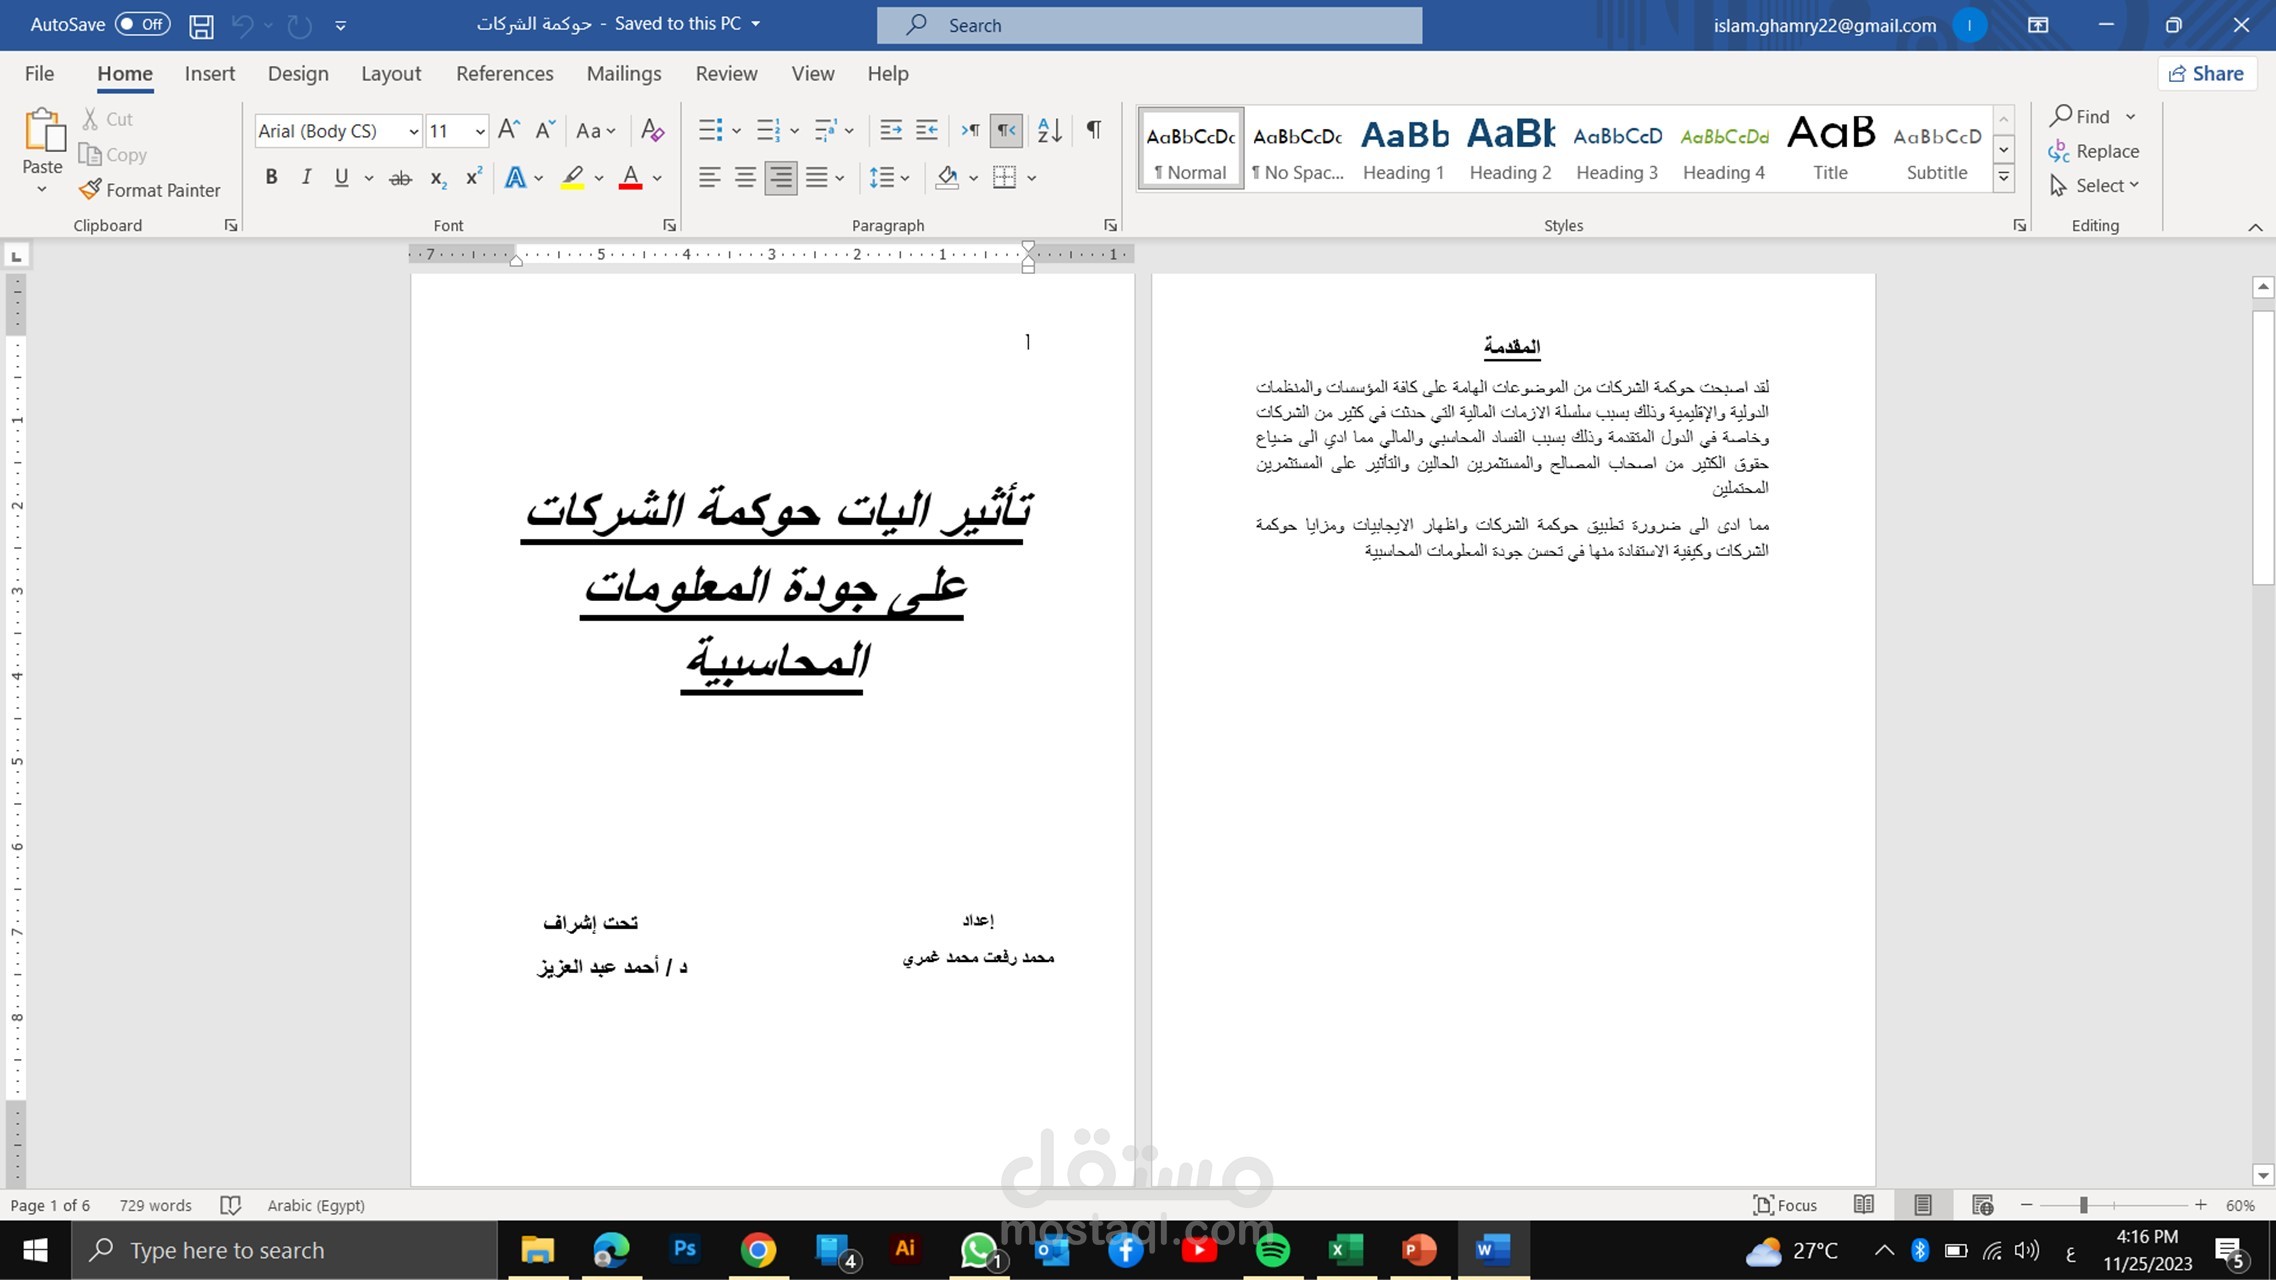Increase the paragraph indent
The height and width of the screenshot is (1280, 2276).
[x=927, y=130]
